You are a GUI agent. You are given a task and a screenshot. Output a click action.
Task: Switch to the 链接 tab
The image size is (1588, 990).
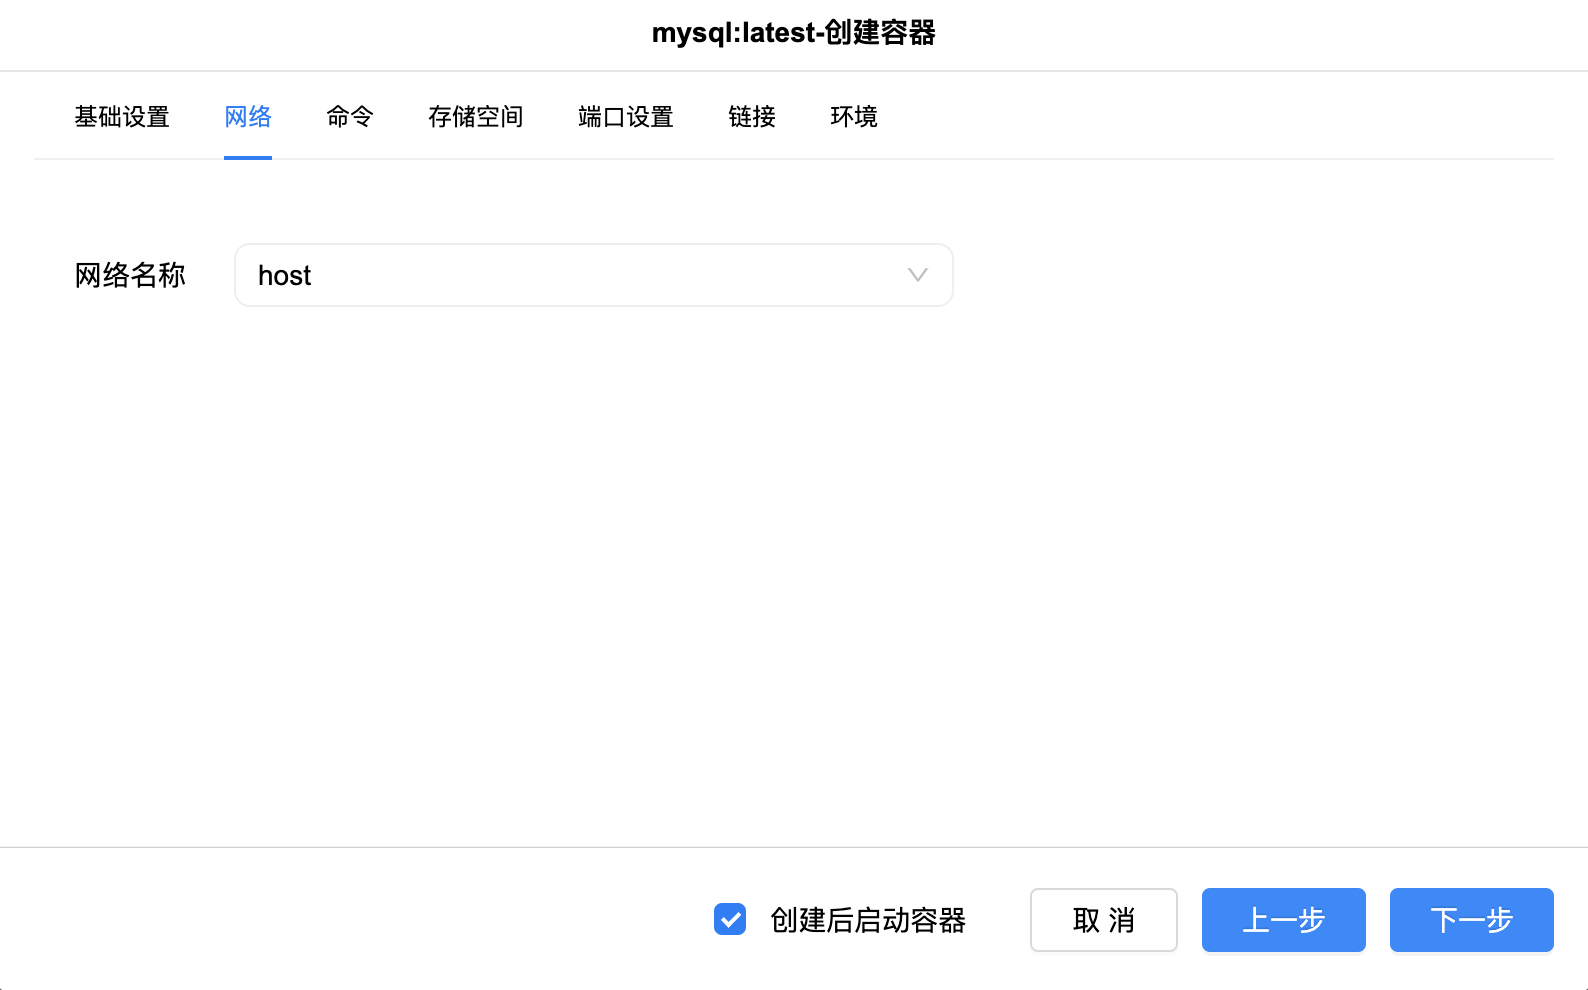point(752,117)
